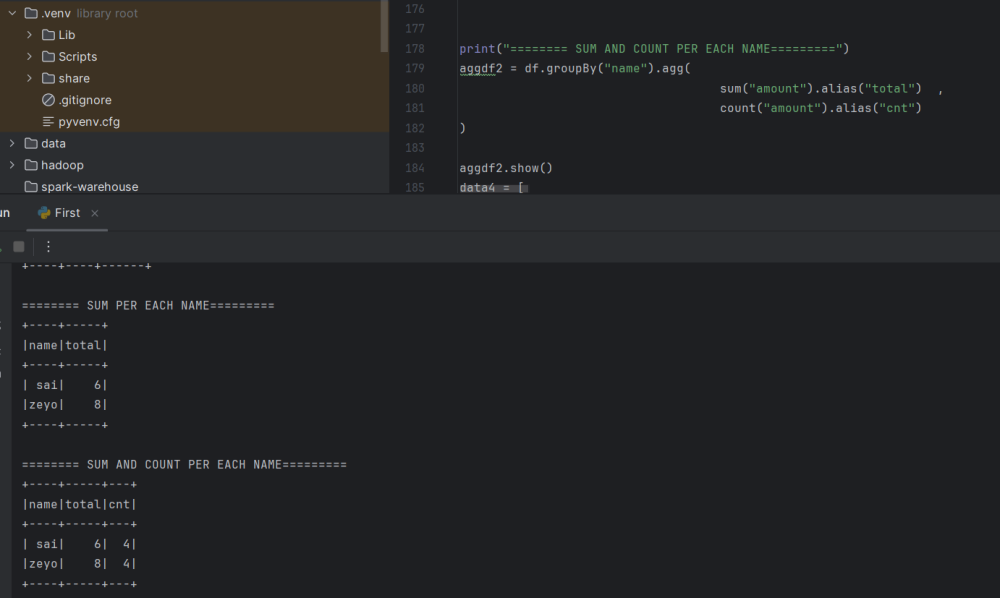The width and height of the screenshot is (1000, 598).
Task: Click the hadoop folder icon
Action: point(31,164)
